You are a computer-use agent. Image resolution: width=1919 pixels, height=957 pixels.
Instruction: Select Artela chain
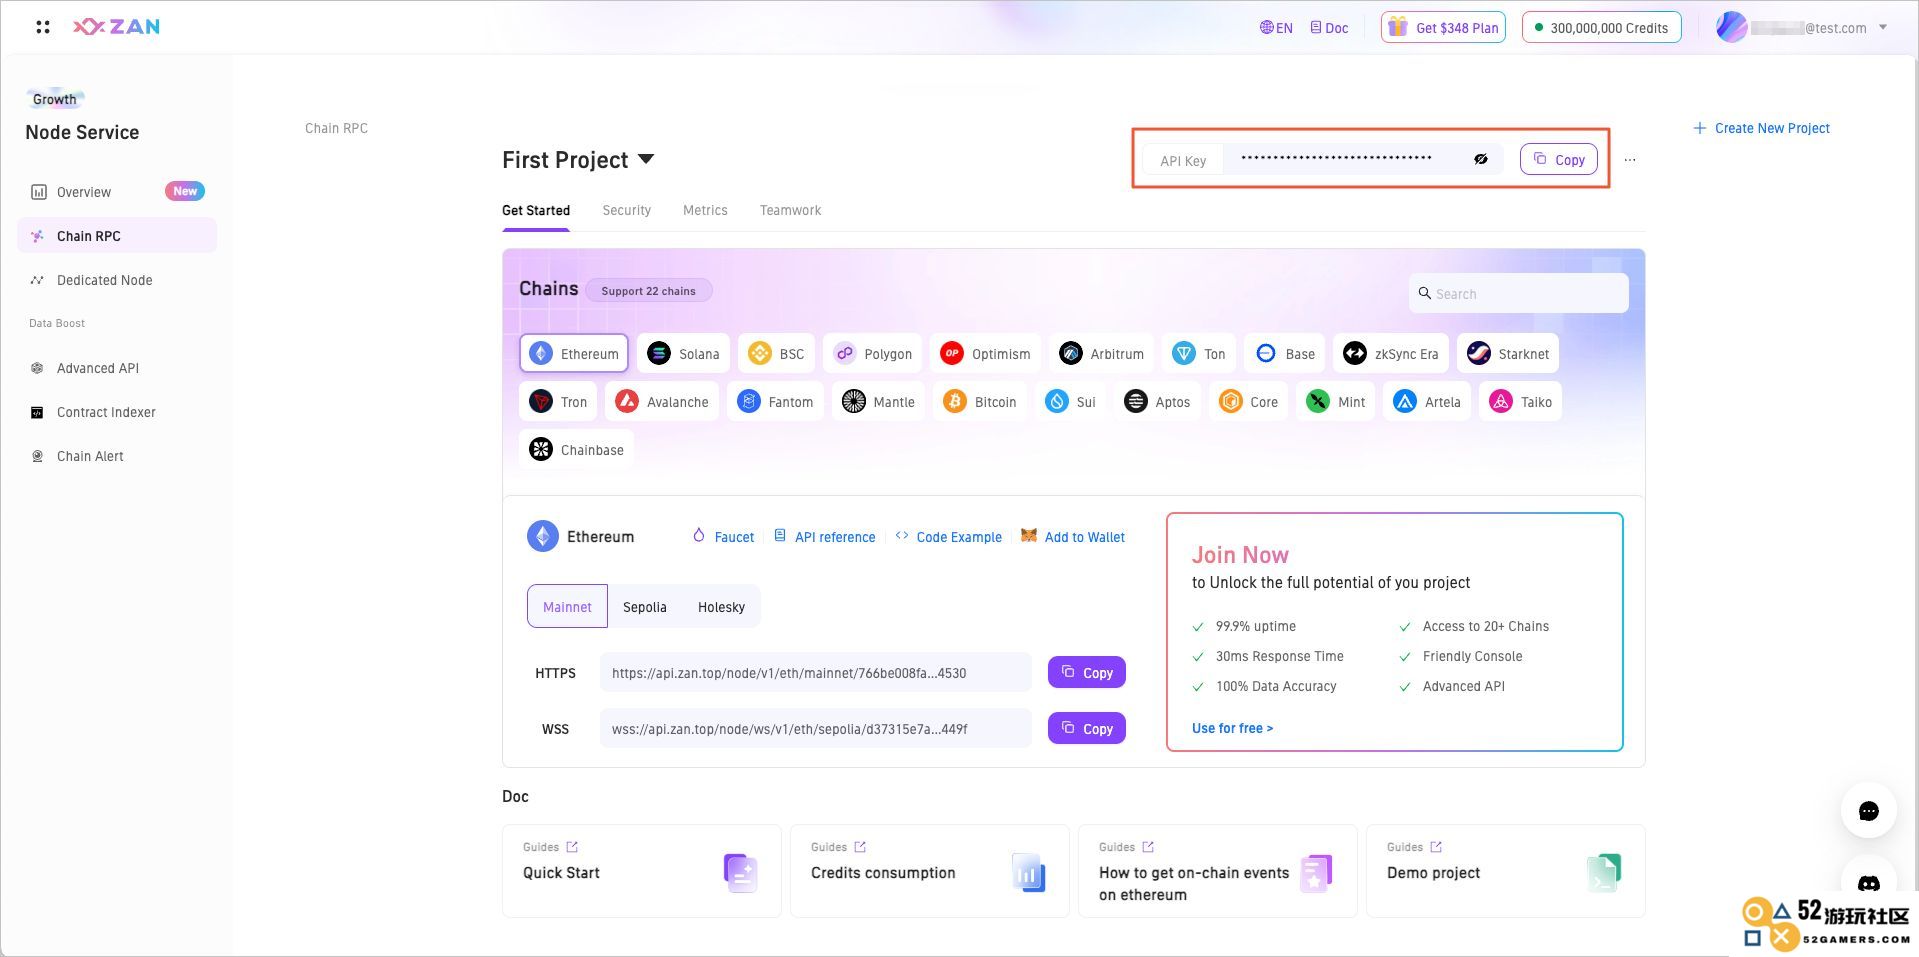coord(1427,401)
